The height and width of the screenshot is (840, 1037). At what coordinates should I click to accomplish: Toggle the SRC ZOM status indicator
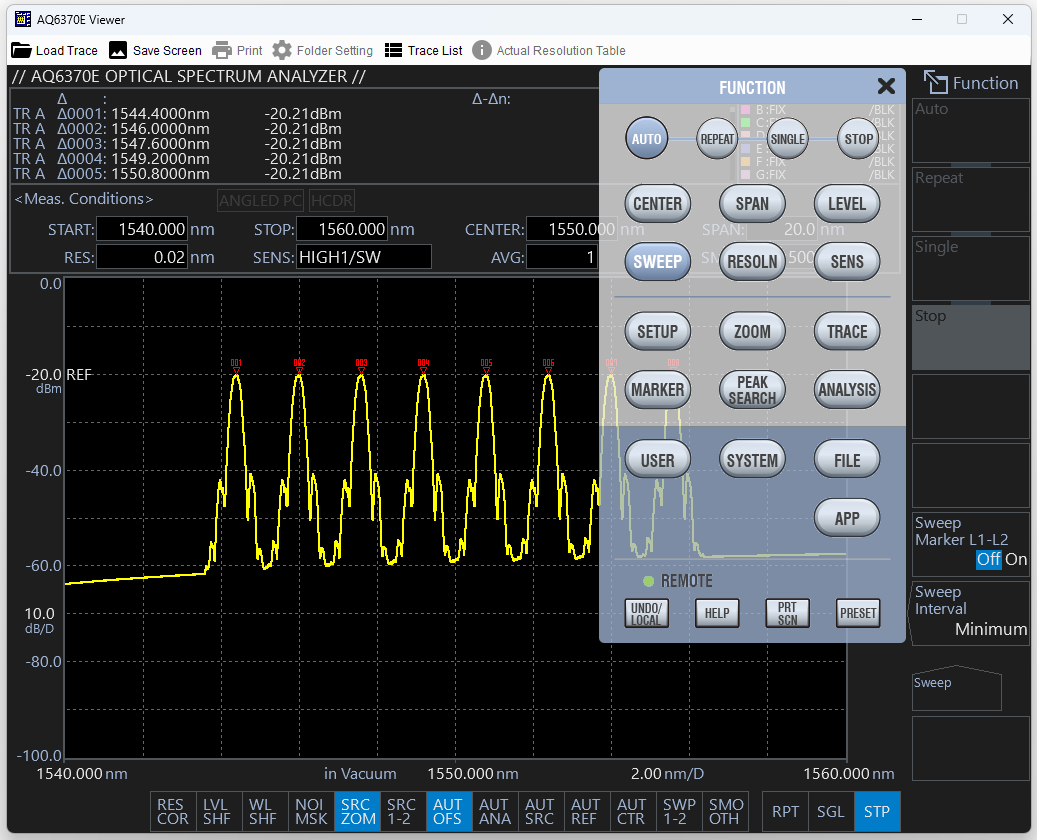pos(358,811)
